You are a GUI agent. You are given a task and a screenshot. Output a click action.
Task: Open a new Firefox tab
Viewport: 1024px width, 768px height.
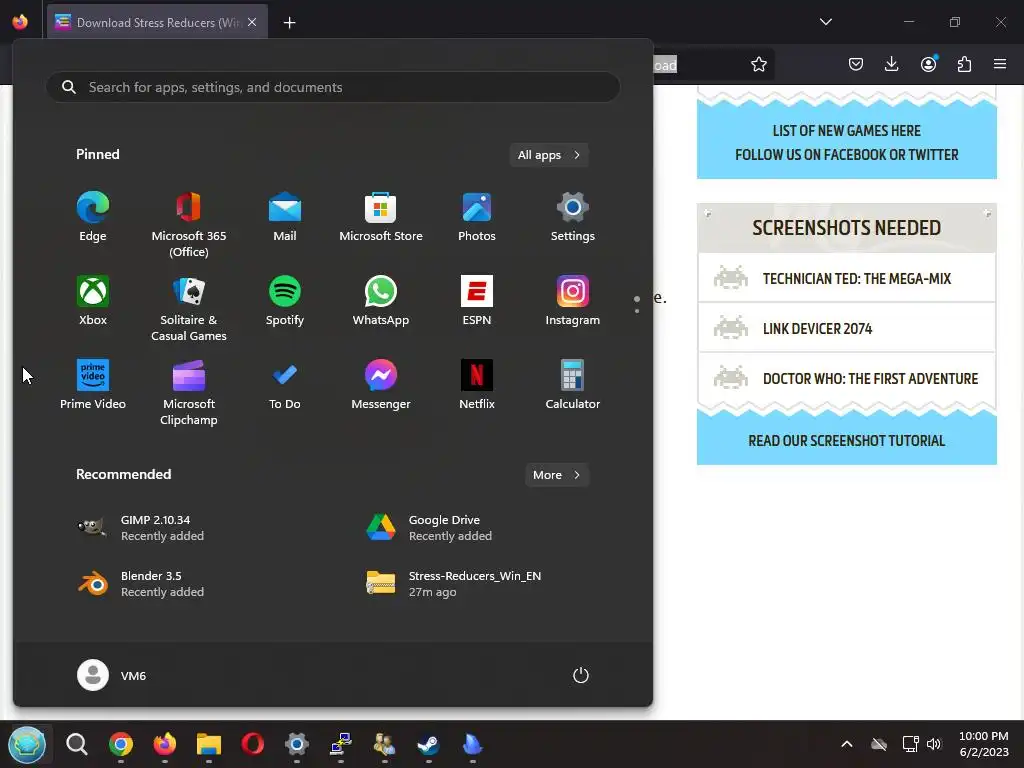pyautogui.click(x=289, y=23)
